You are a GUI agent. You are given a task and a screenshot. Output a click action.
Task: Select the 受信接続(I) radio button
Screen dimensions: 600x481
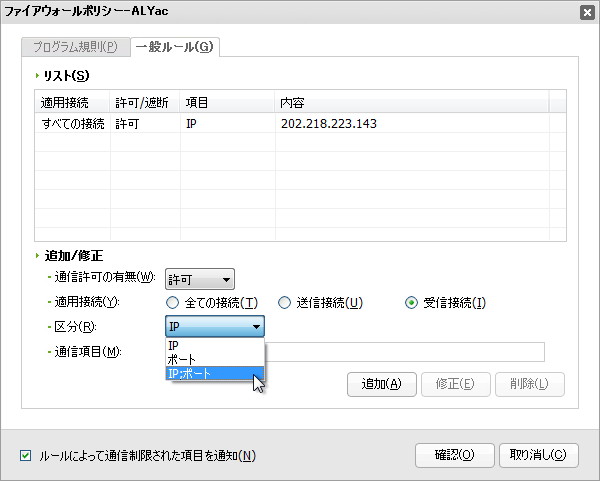click(411, 303)
